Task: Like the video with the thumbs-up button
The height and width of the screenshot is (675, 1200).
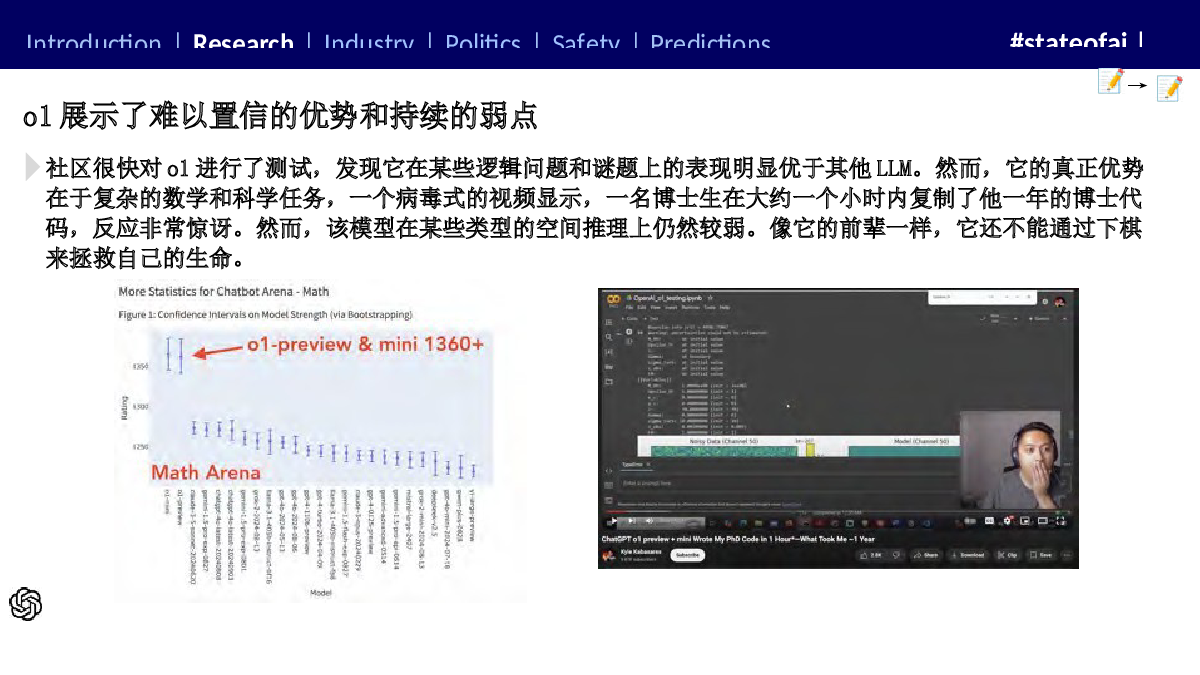Action: [x=873, y=555]
